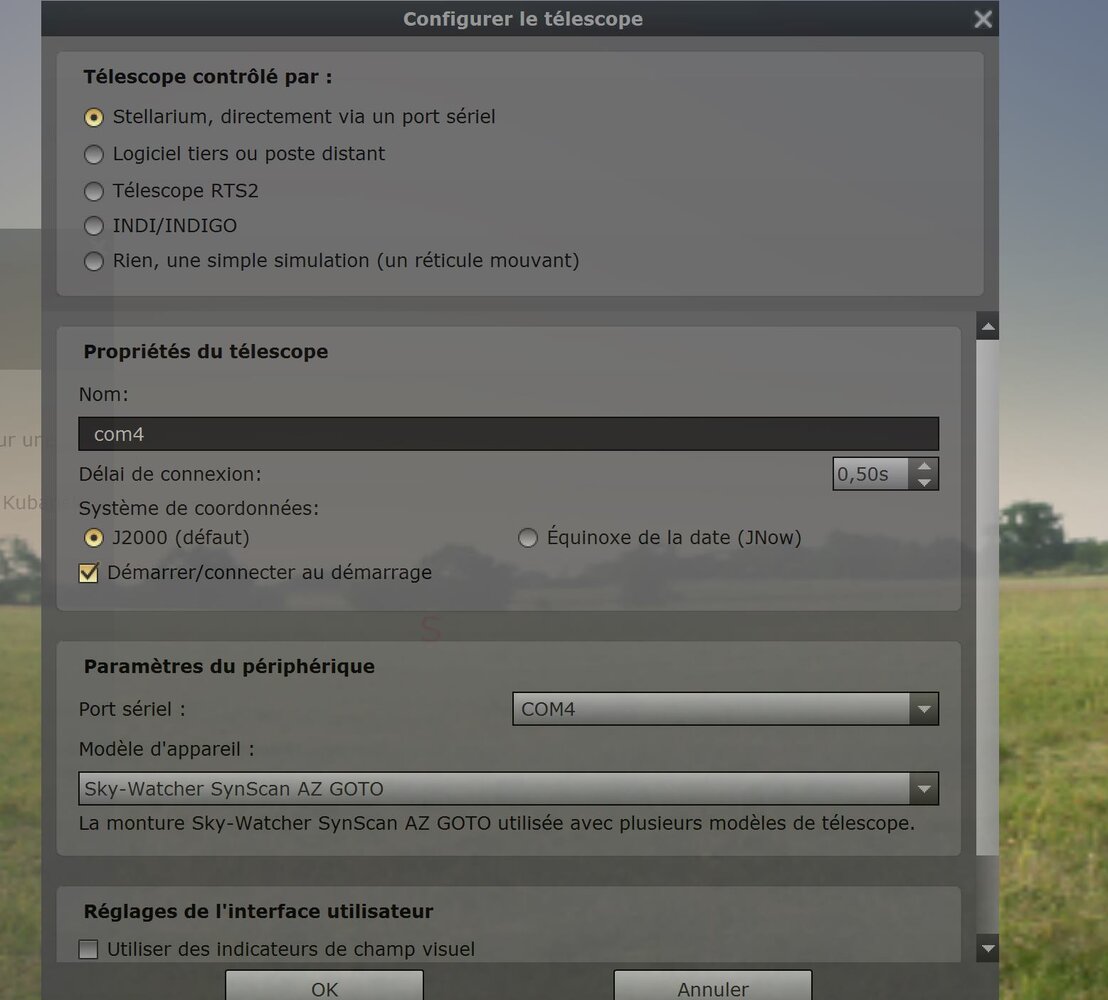Select Équinoxe de la date (JNow)

coord(528,538)
